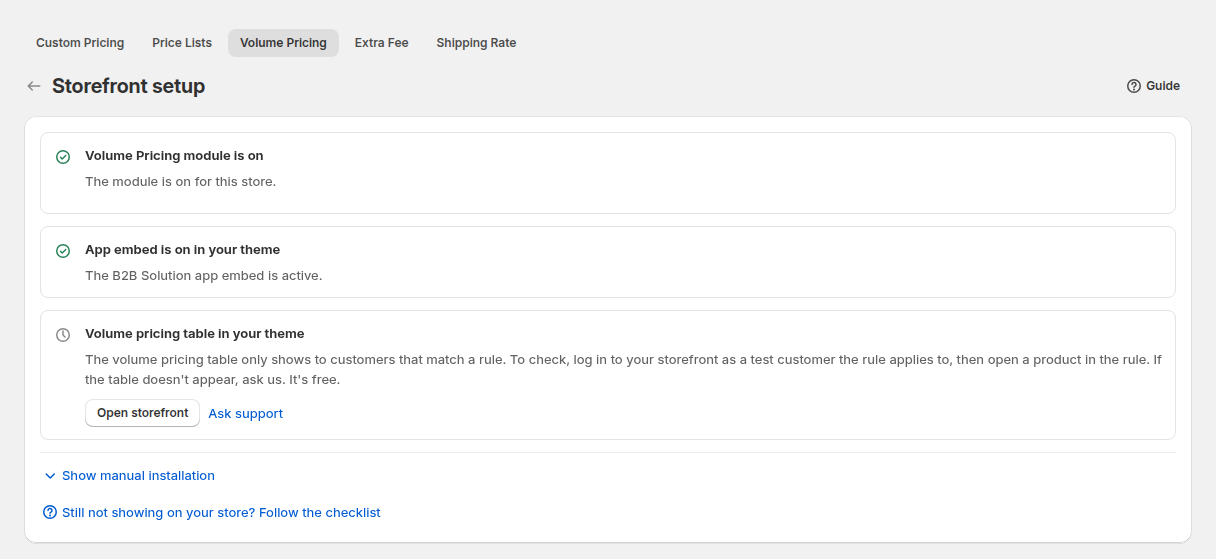This screenshot has width=1216, height=559.
Task: Switch to the Custom Pricing tab
Action: [x=80, y=43]
